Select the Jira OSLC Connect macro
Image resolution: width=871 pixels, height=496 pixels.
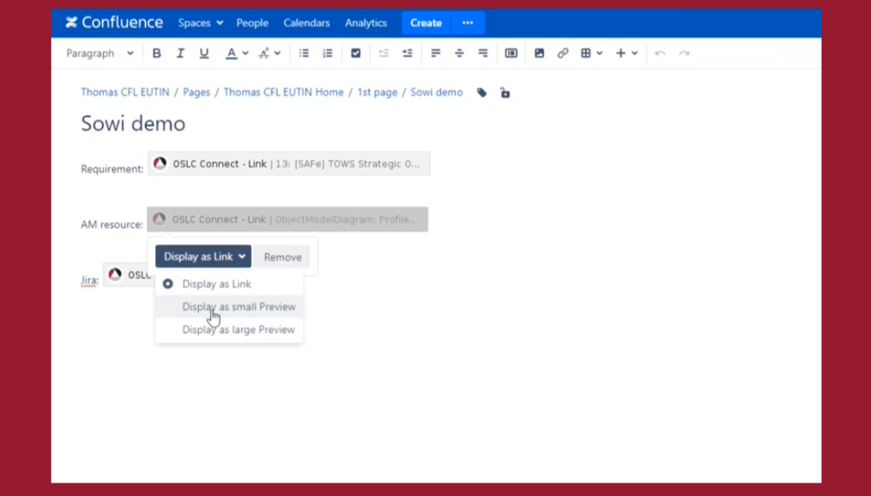point(129,275)
